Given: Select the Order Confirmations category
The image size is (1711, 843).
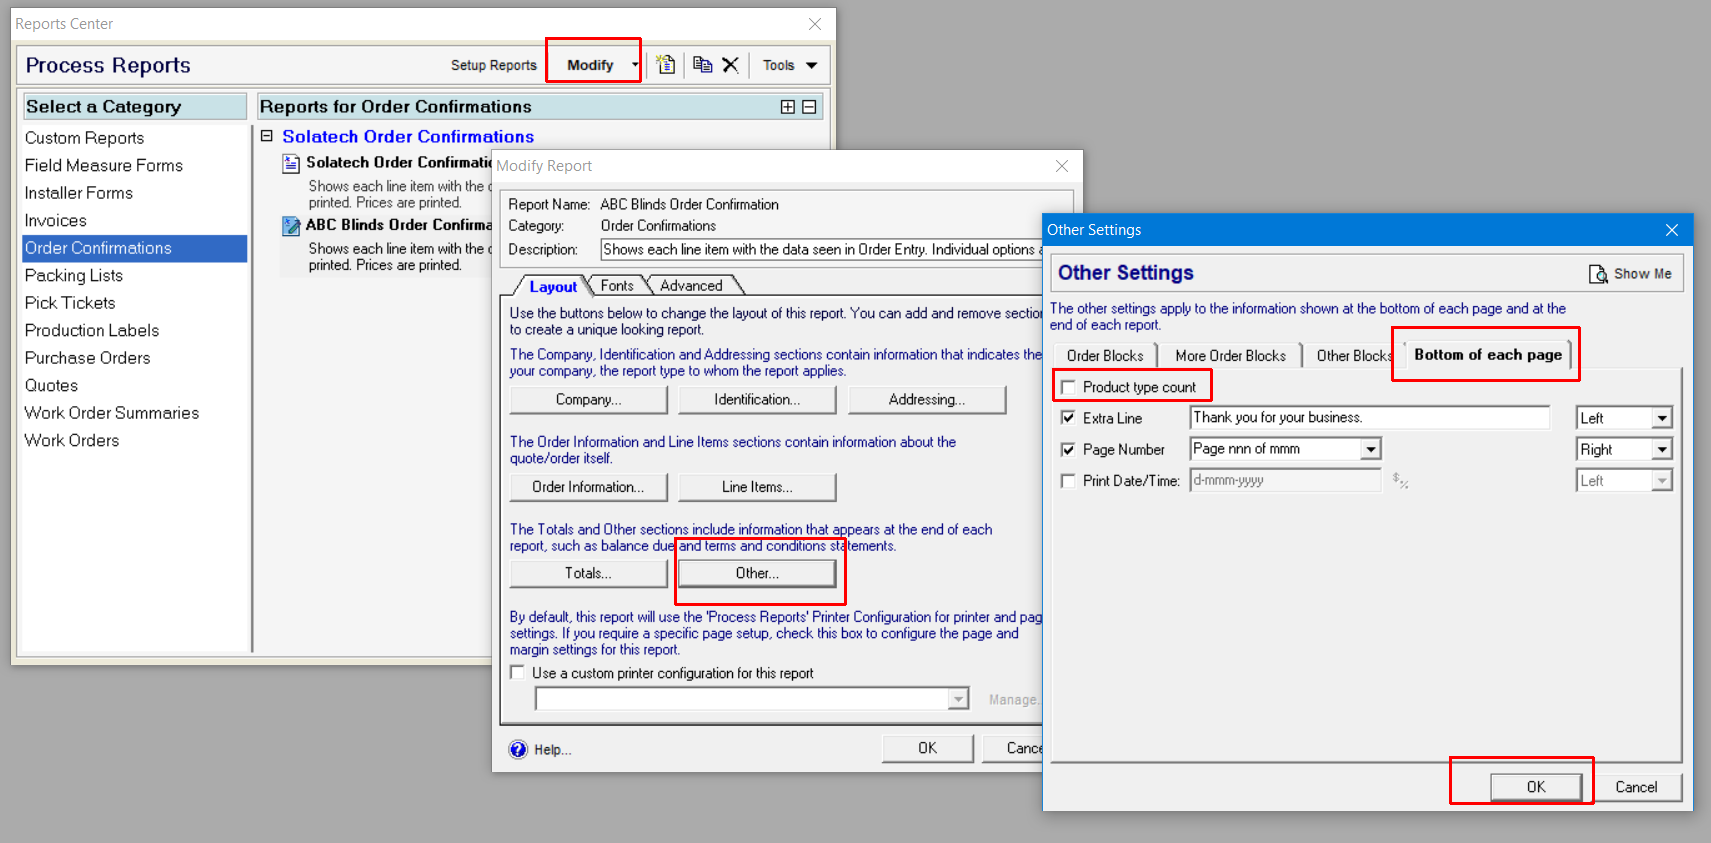Looking at the screenshot, I should [134, 248].
